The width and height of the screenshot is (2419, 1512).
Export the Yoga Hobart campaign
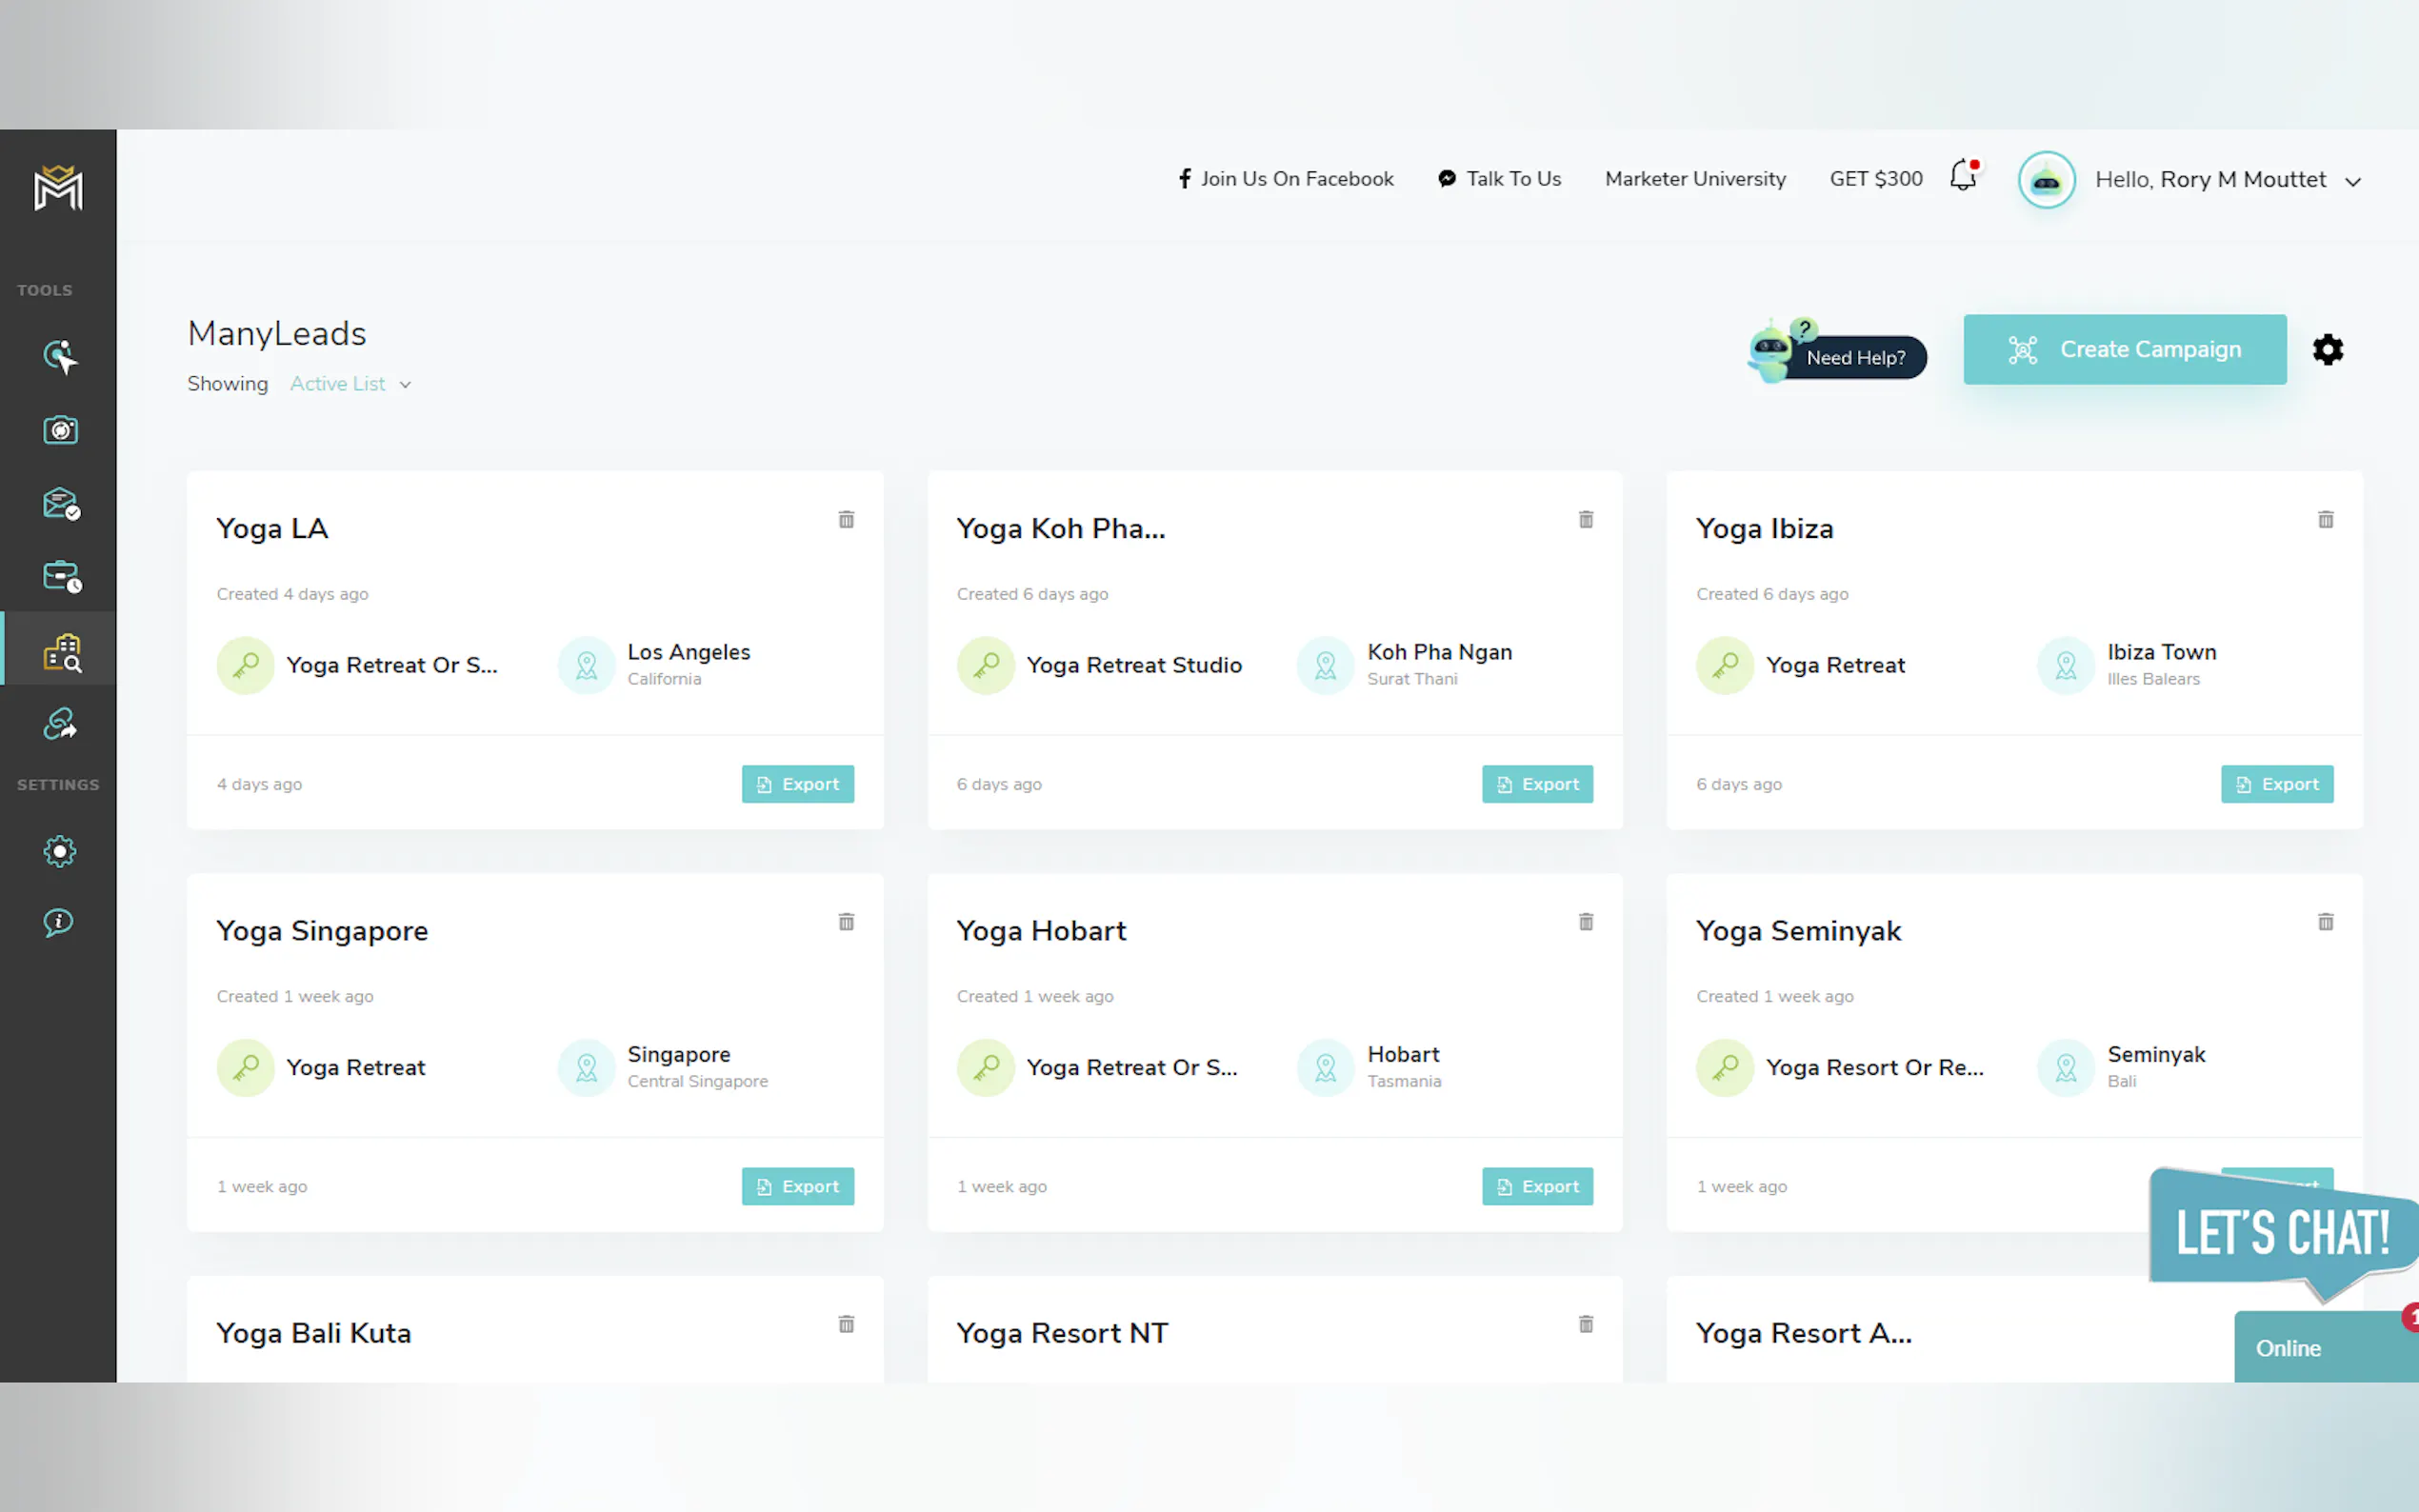point(1537,1186)
